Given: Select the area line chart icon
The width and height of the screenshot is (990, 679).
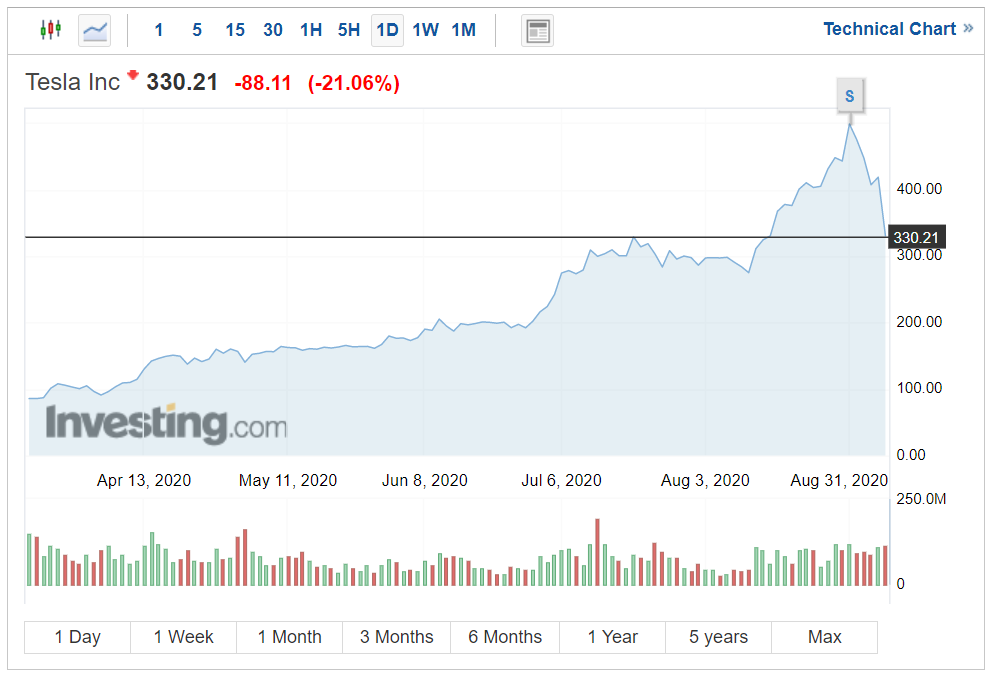Looking at the screenshot, I should (95, 30).
